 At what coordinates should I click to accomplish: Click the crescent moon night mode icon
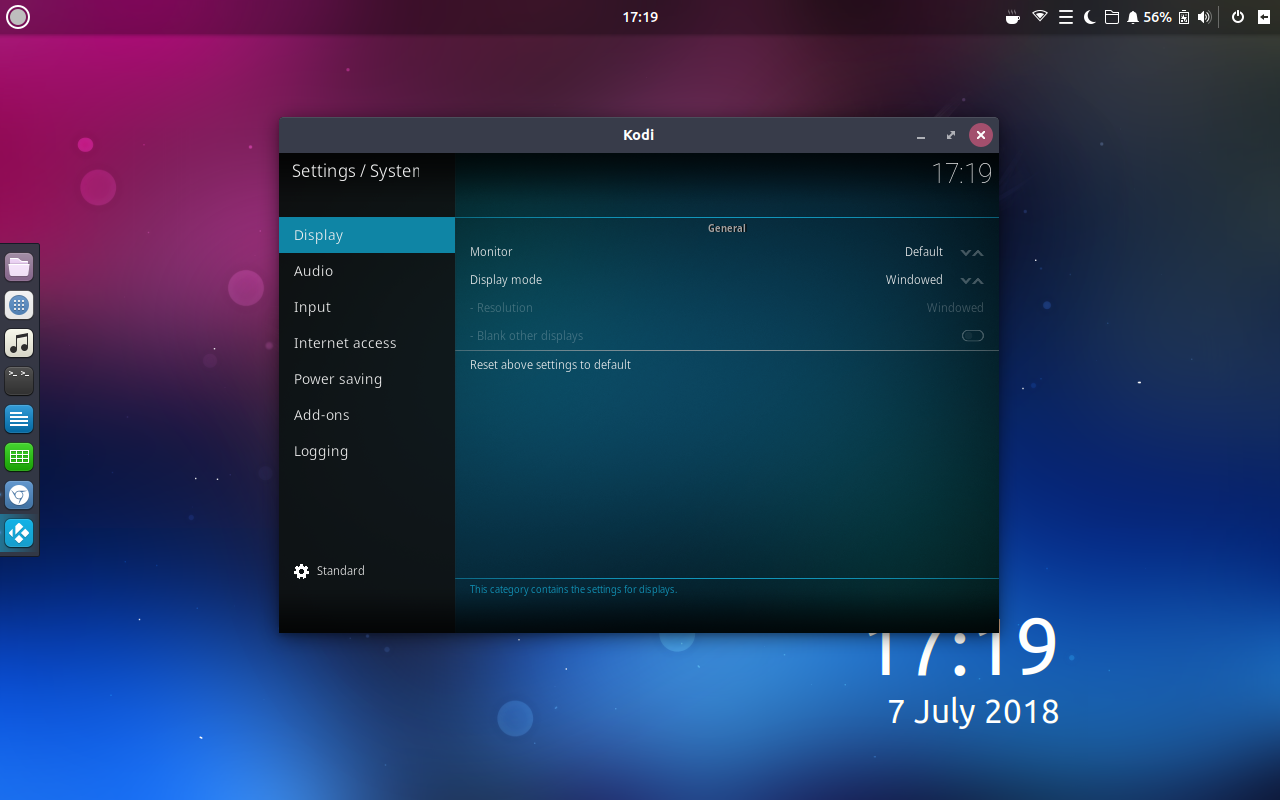(x=1089, y=17)
